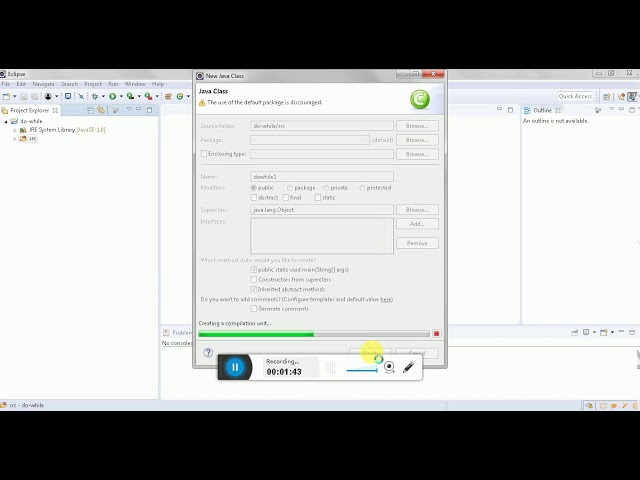Expand the src folder node
The height and width of the screenshot is (480, 640).
[15, 139]
